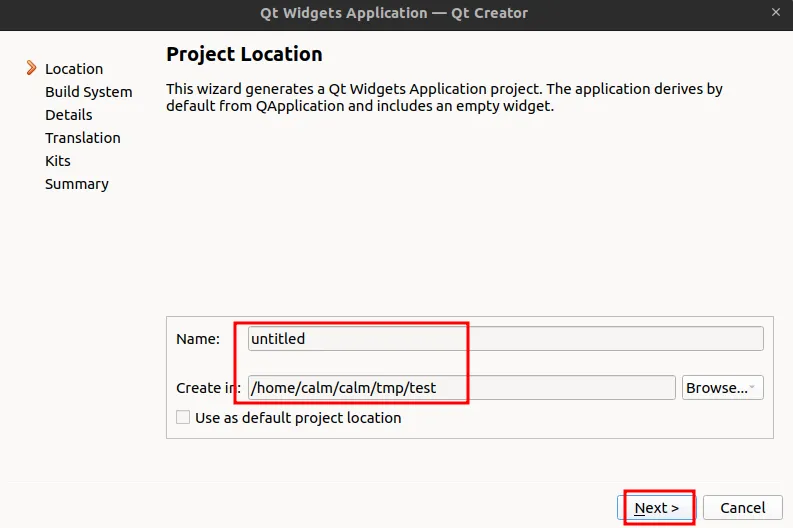The width and height of the screenshot is (793, 528).
Task: Close the Qt Creator wizard window
Action: pos(776,12)
